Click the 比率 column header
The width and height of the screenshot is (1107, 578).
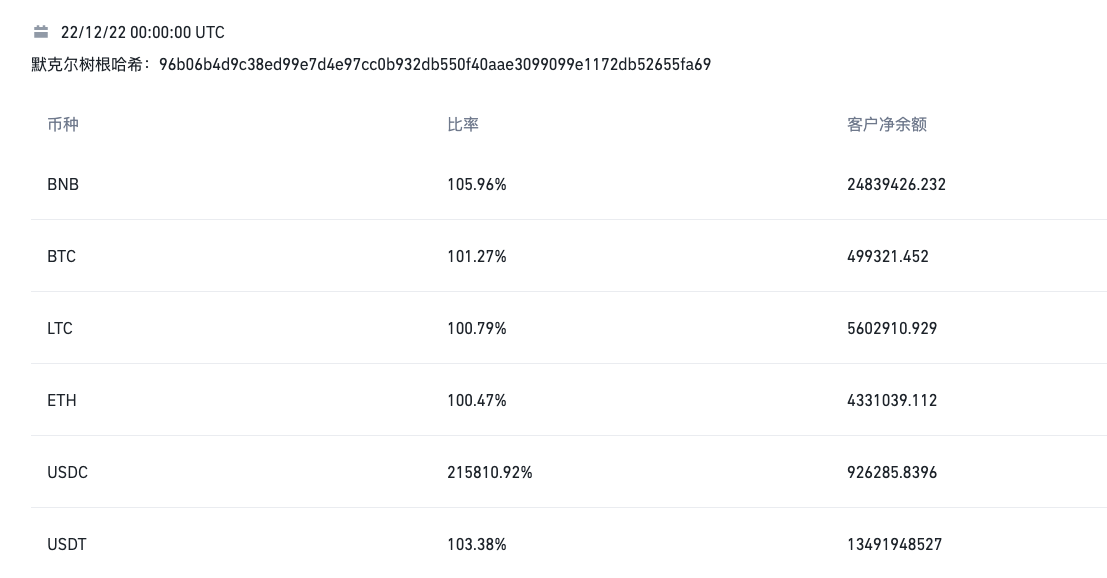point(463,125)
